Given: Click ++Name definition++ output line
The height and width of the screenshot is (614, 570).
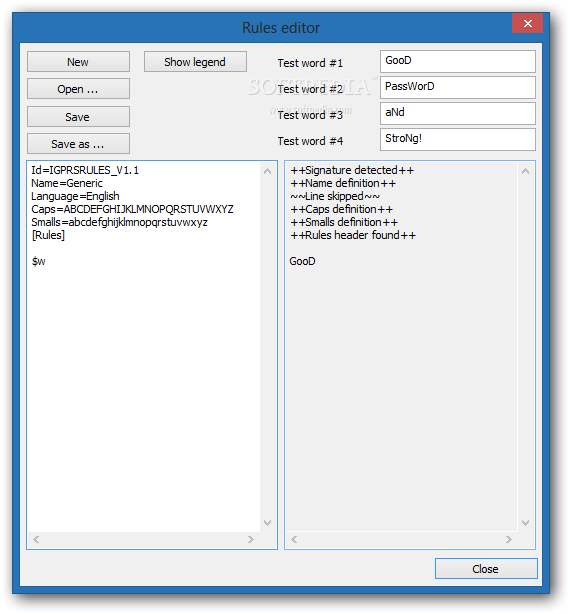Looking at the screenshot, I should point(343,183).
